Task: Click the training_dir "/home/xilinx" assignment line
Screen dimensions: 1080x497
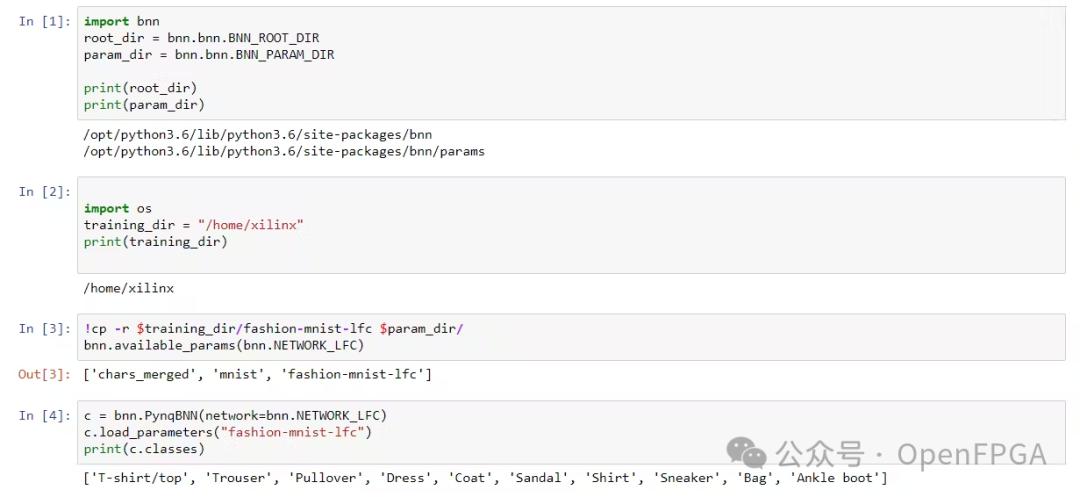Action: click(193, 225)
